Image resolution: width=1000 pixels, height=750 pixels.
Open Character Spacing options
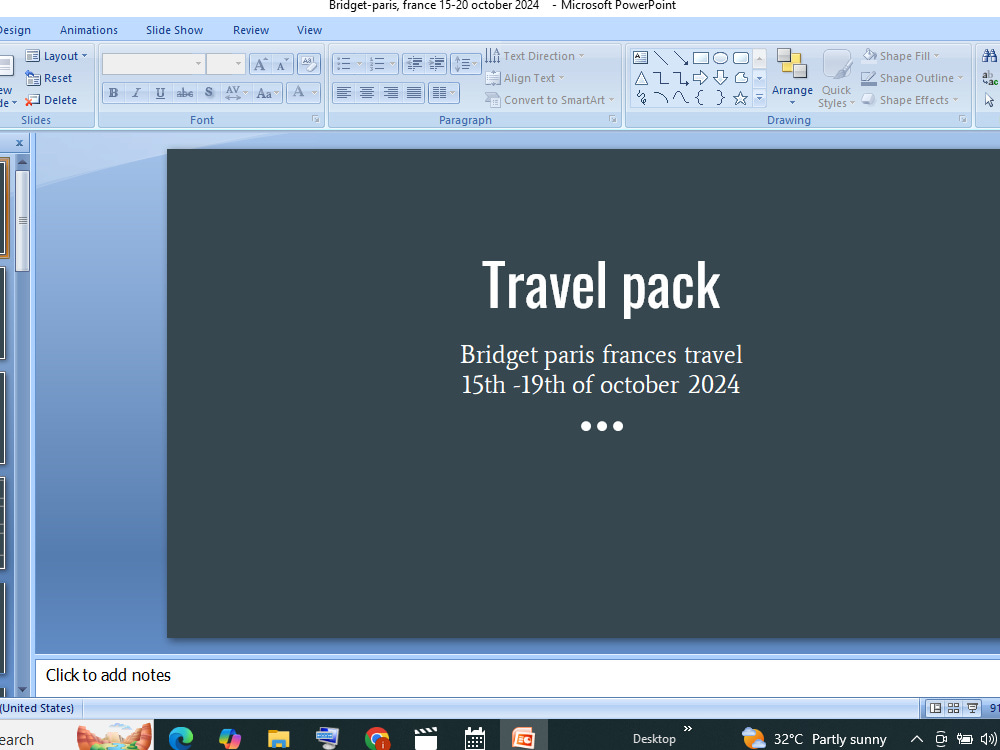235,93
